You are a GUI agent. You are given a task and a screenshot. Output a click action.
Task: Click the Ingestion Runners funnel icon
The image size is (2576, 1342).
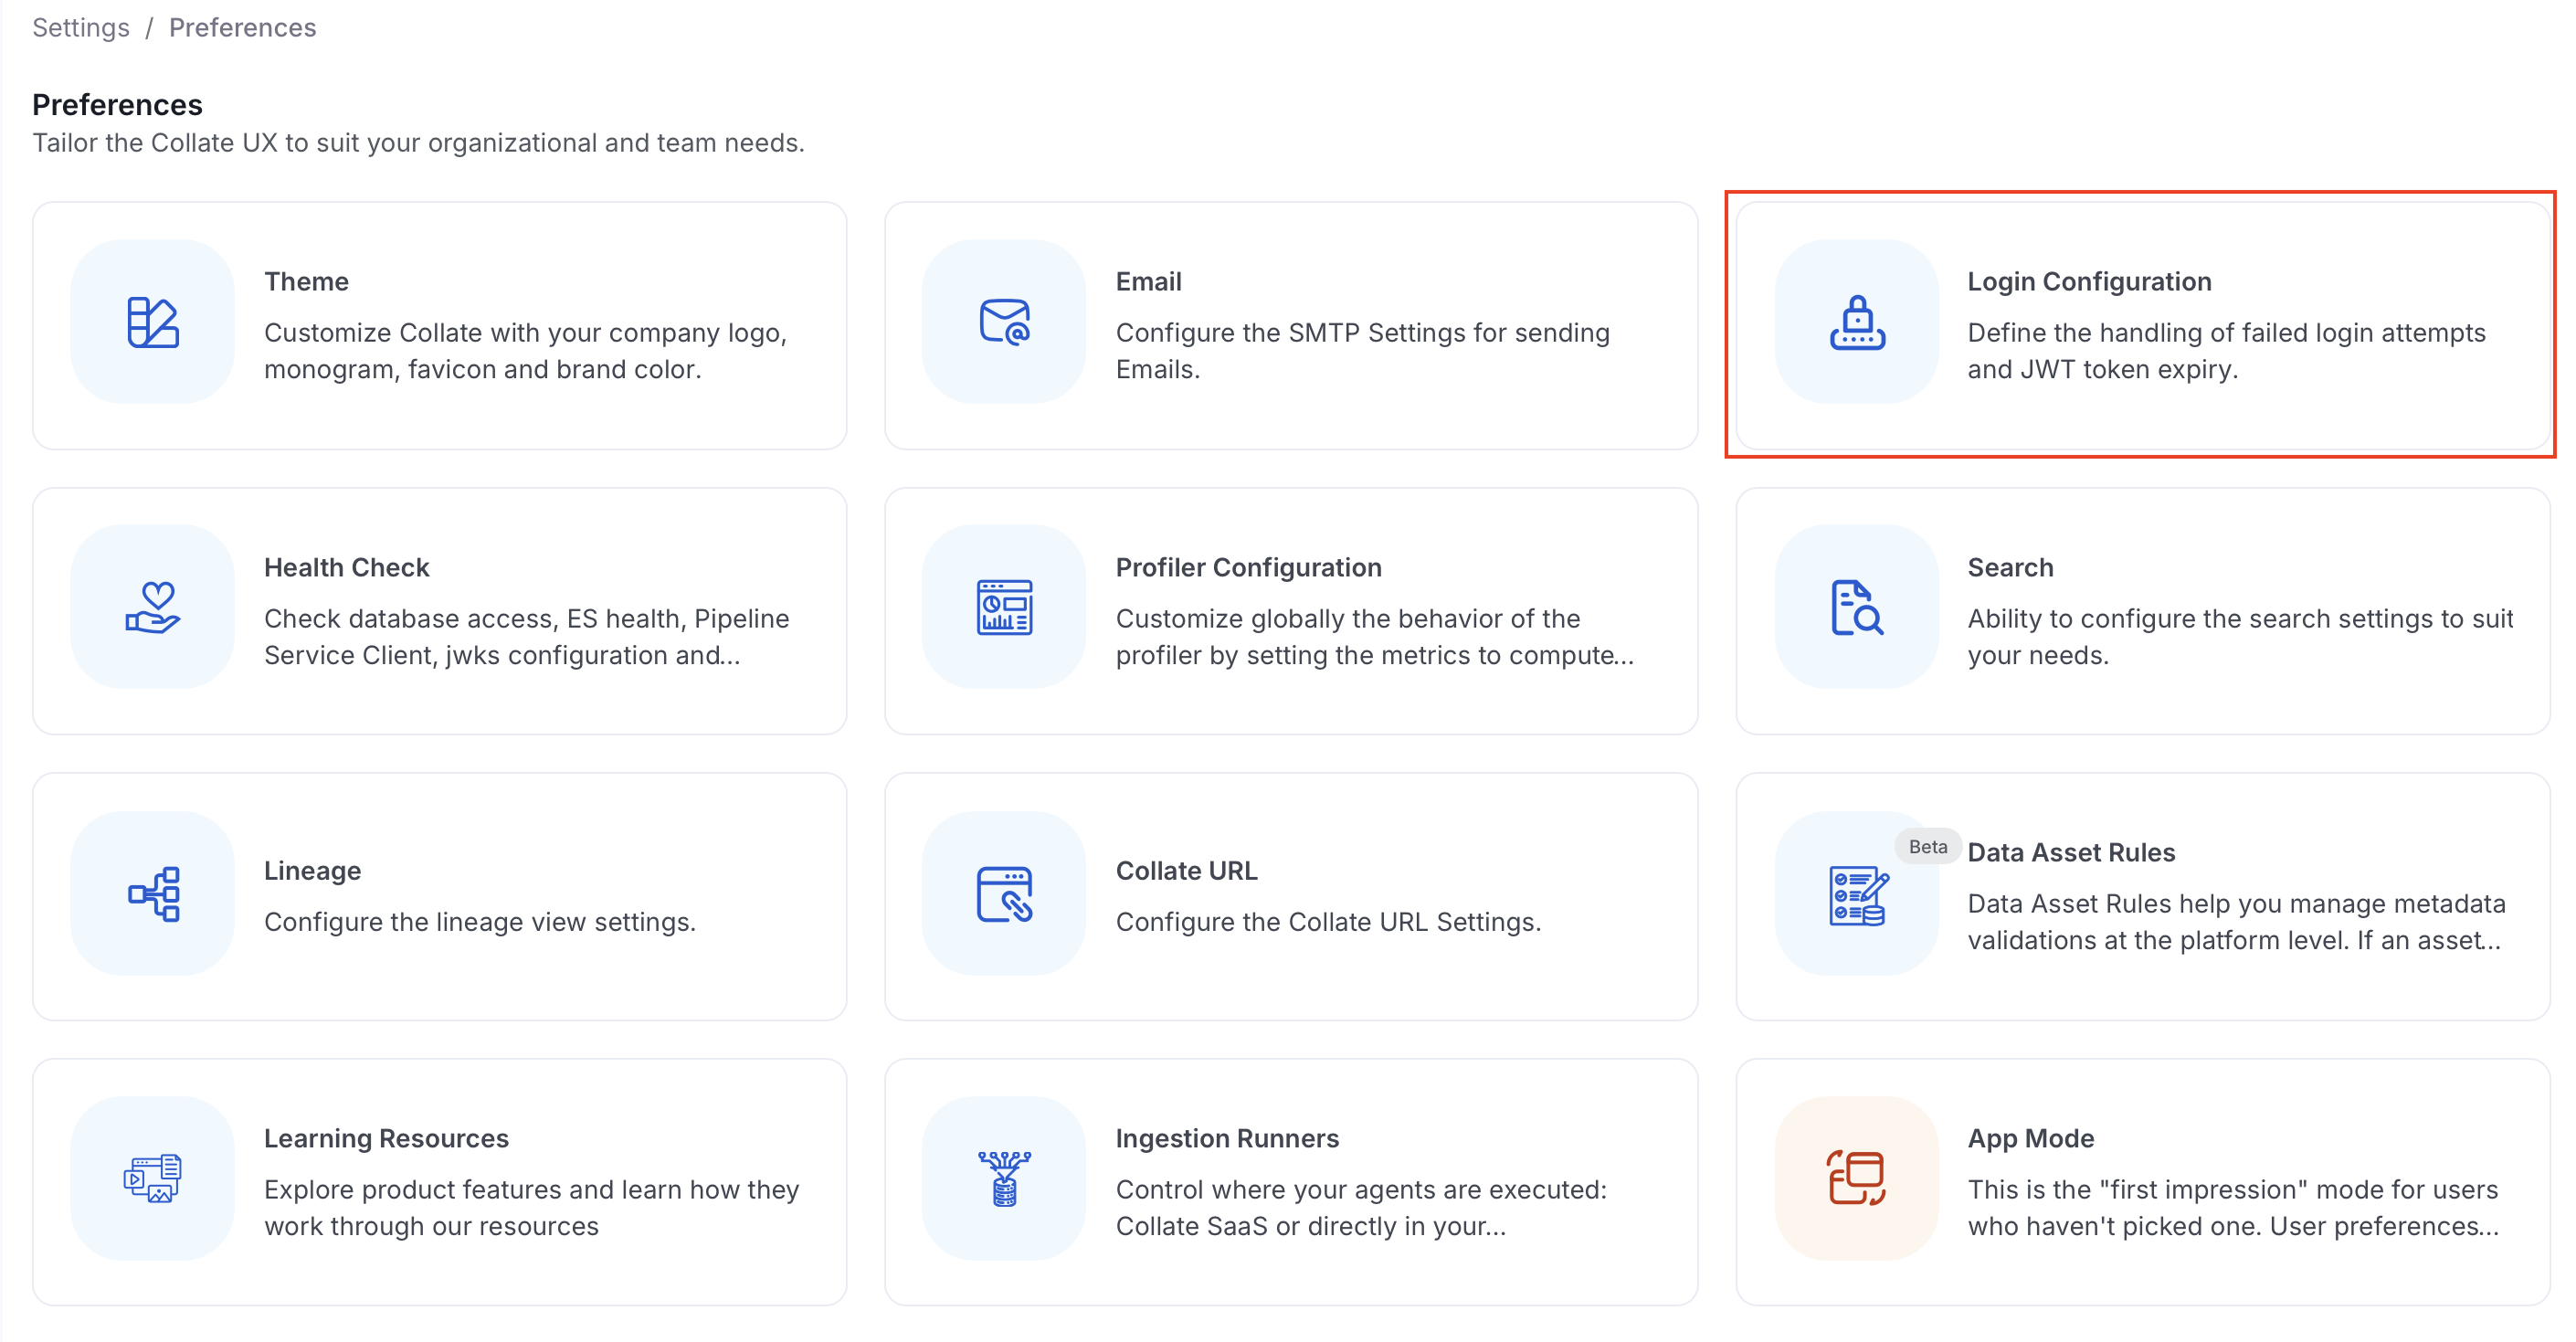pyautogui.click(x=1004, y=1178)
